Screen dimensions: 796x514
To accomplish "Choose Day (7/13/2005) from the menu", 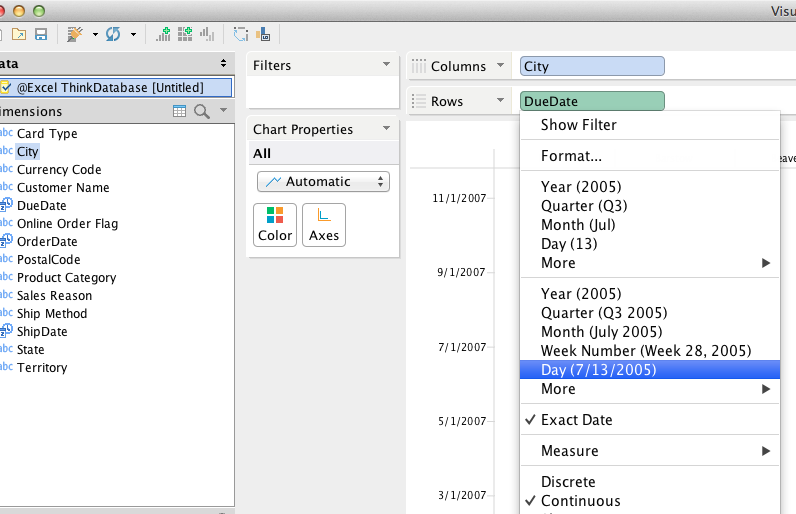I will (x=598, y=370).
